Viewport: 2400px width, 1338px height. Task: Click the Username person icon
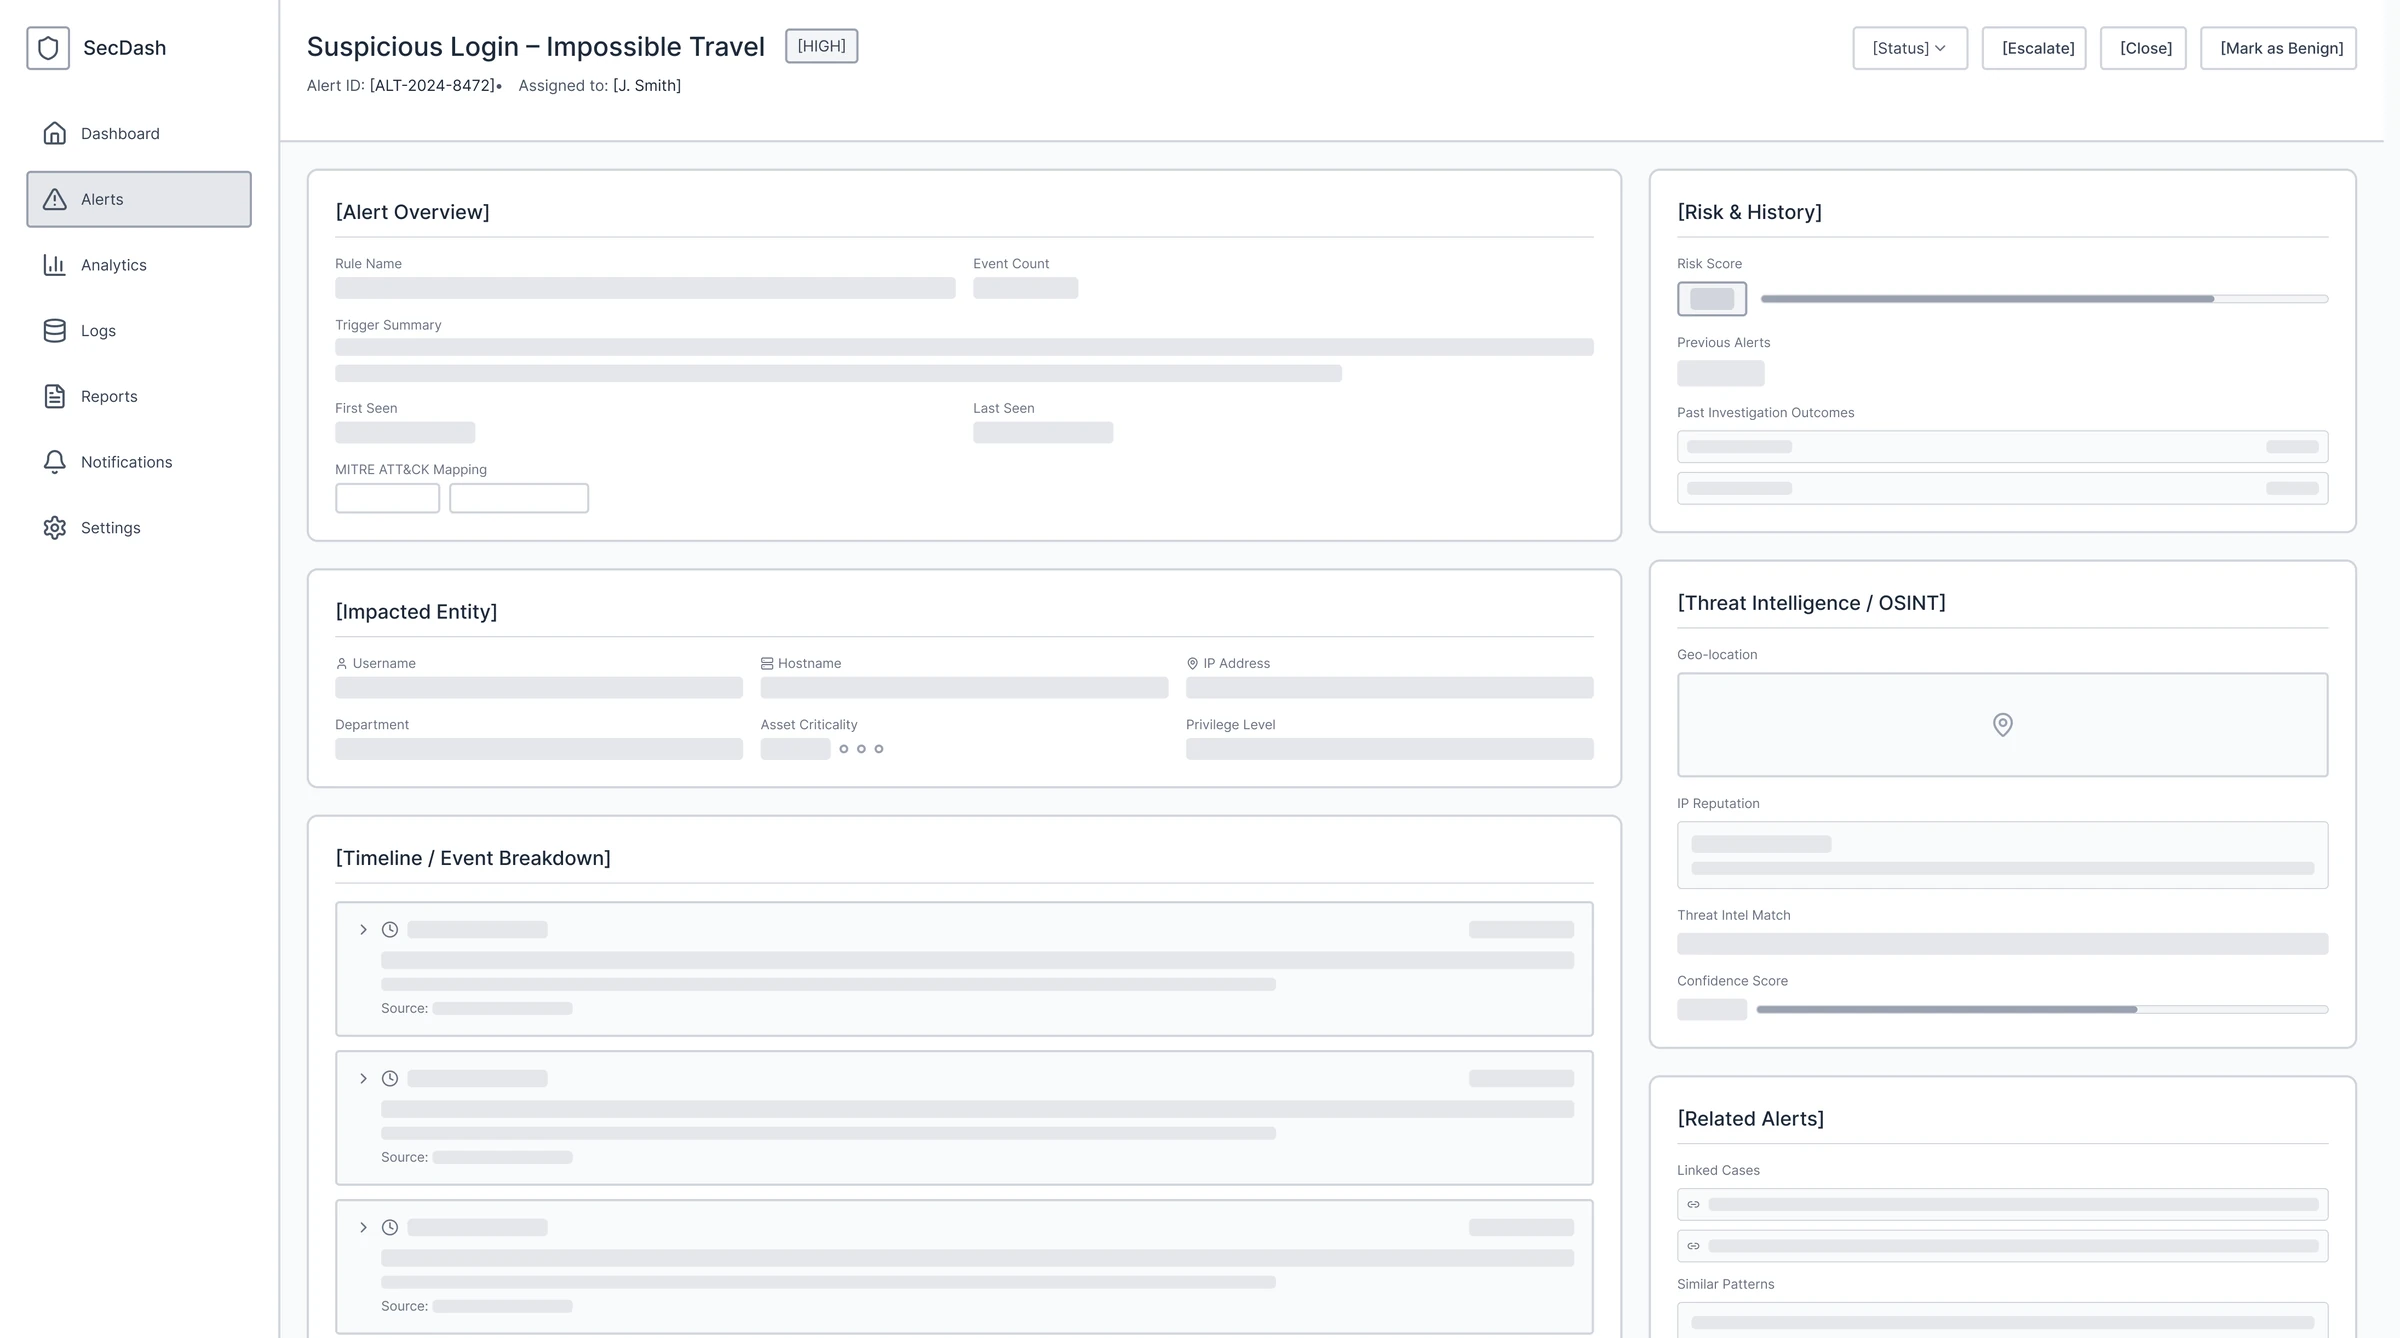341,663
